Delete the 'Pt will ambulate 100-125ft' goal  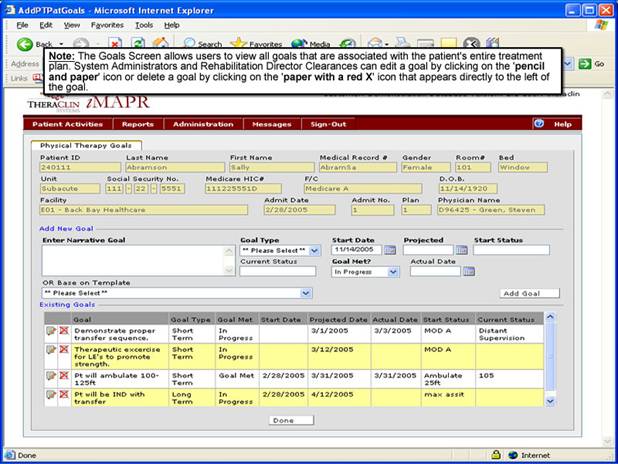click(64, 375)
